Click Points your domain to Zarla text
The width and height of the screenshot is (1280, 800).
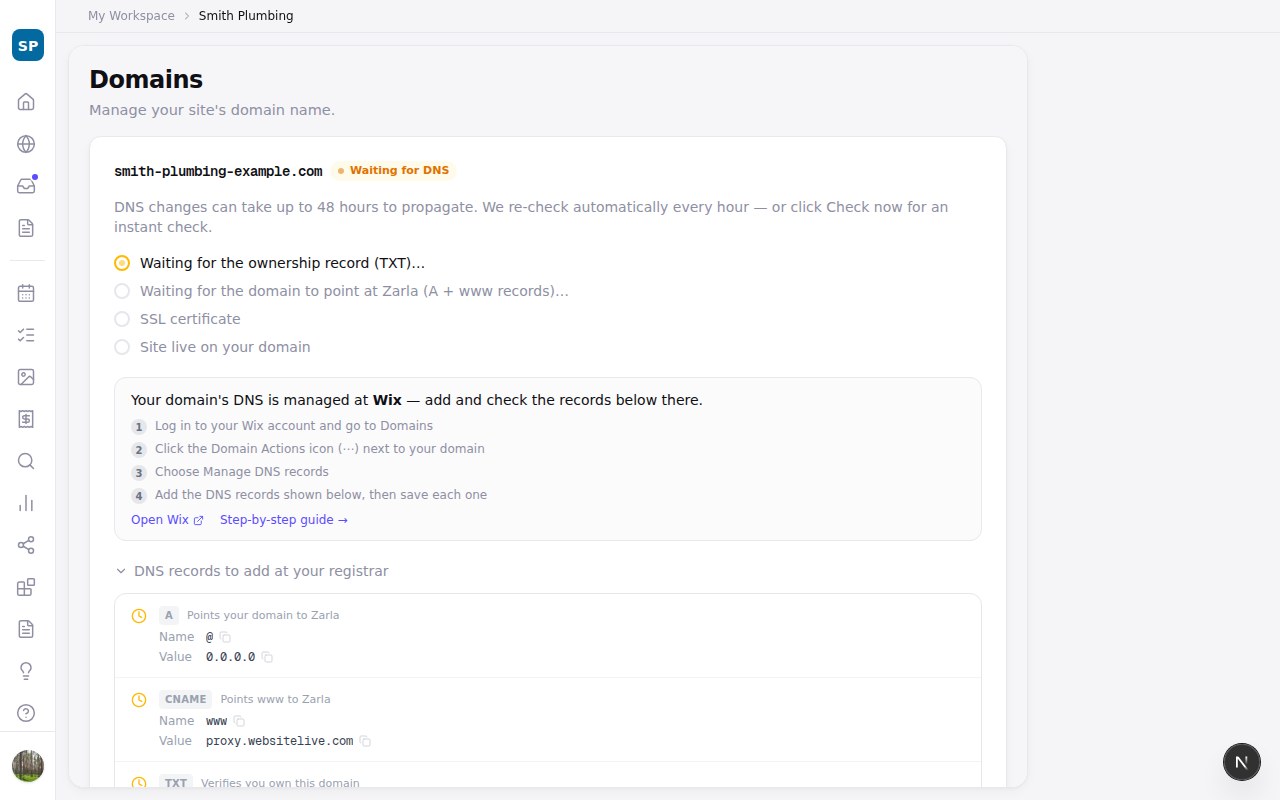263,615
